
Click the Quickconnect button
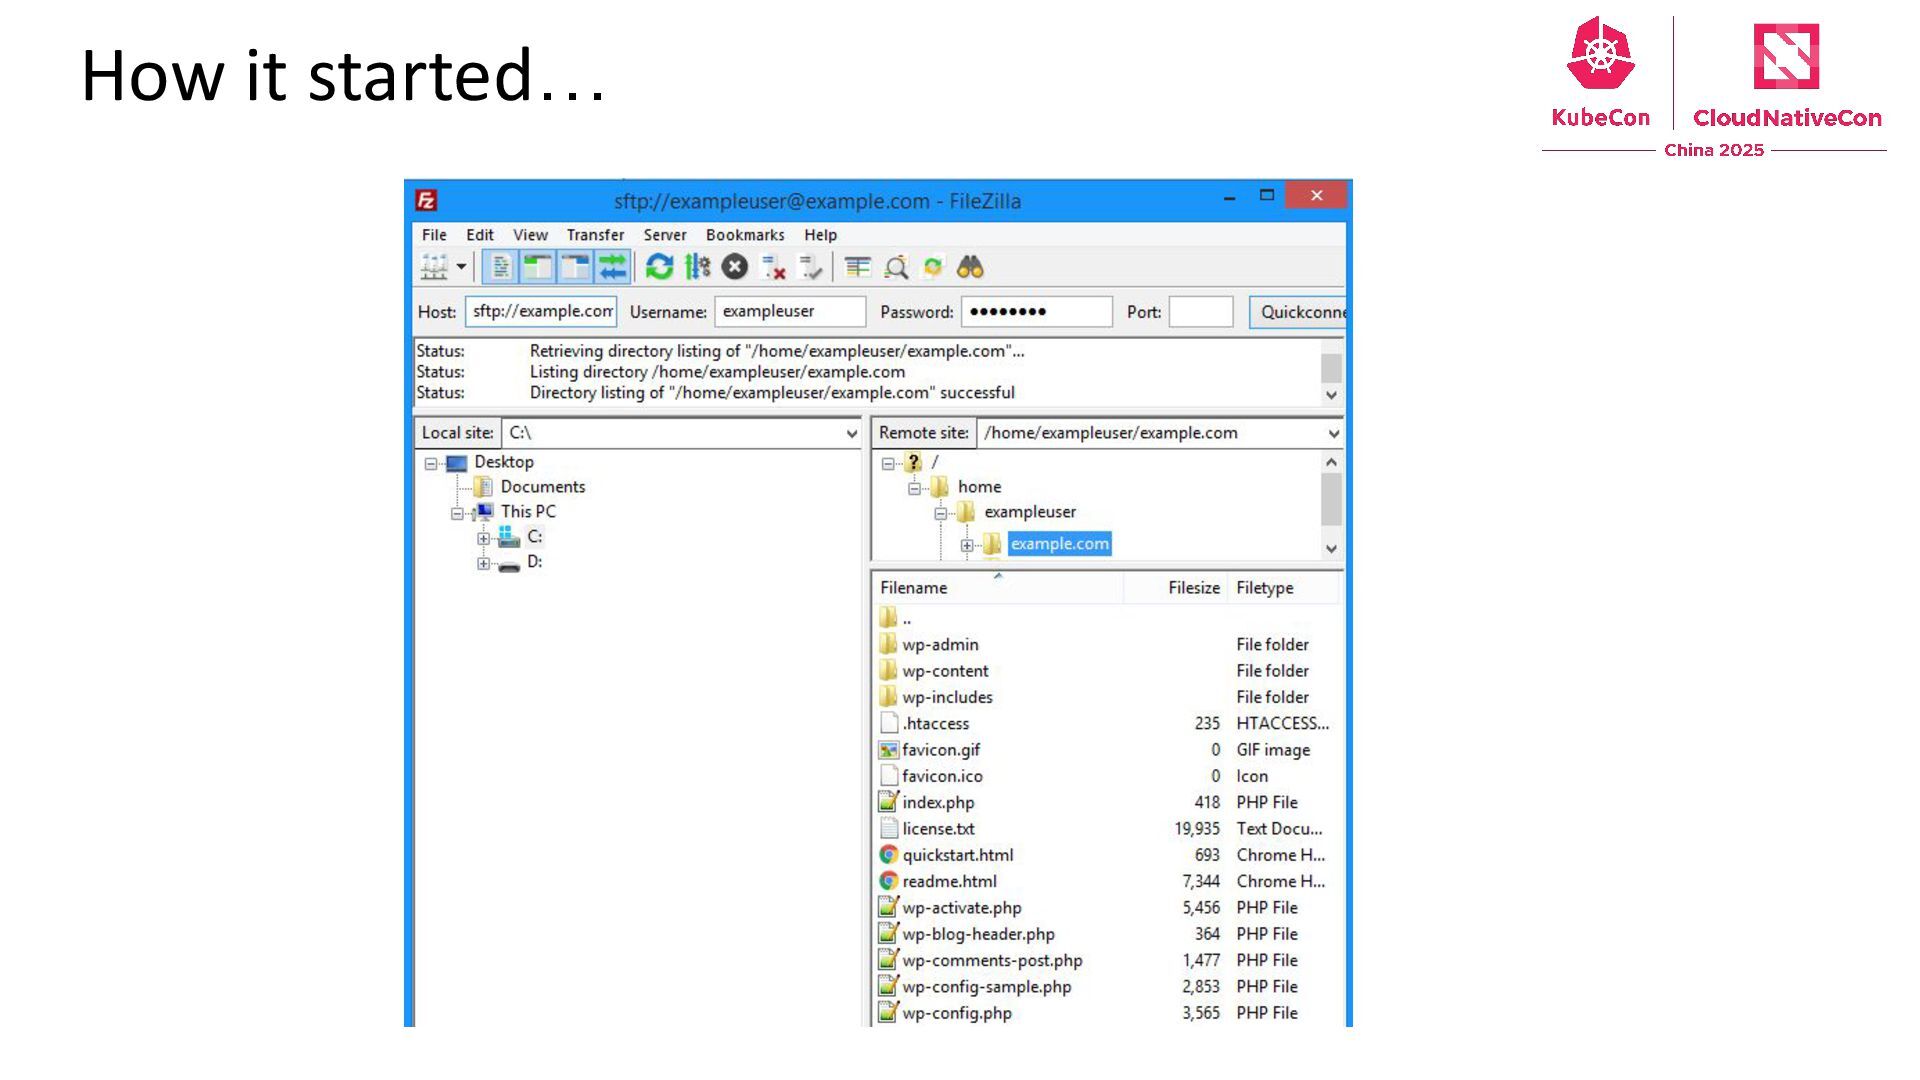tap(1300, 312)
